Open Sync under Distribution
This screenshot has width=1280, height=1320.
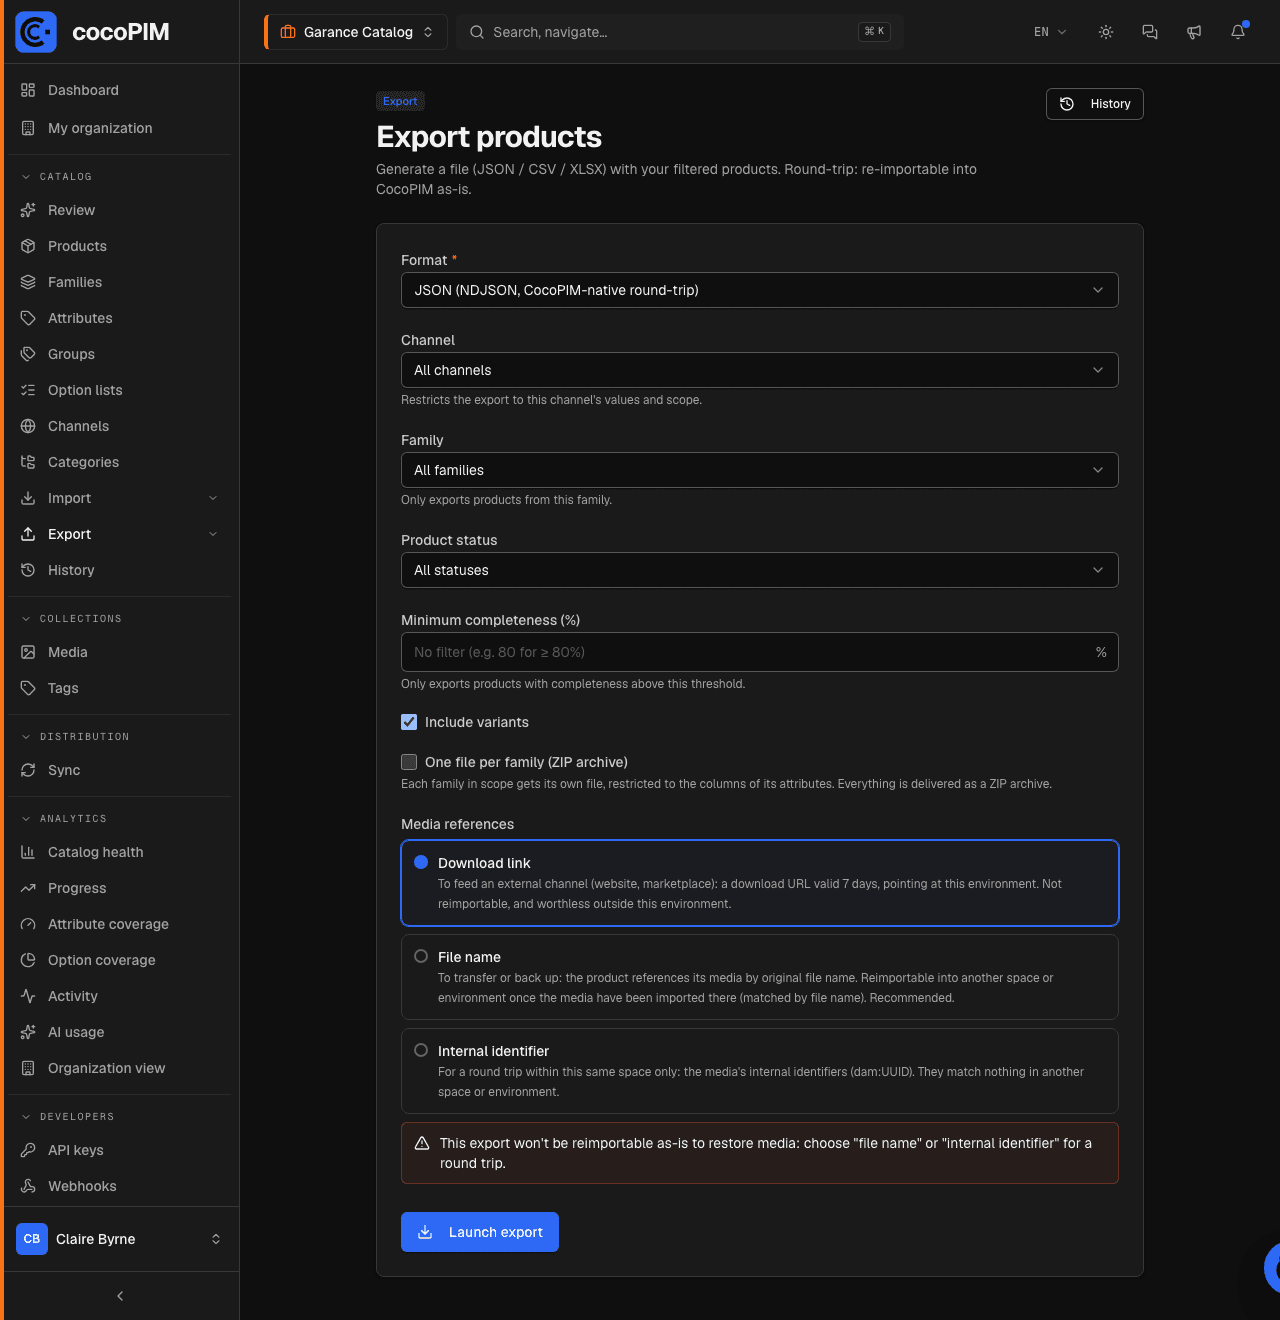tap(120, 770)
